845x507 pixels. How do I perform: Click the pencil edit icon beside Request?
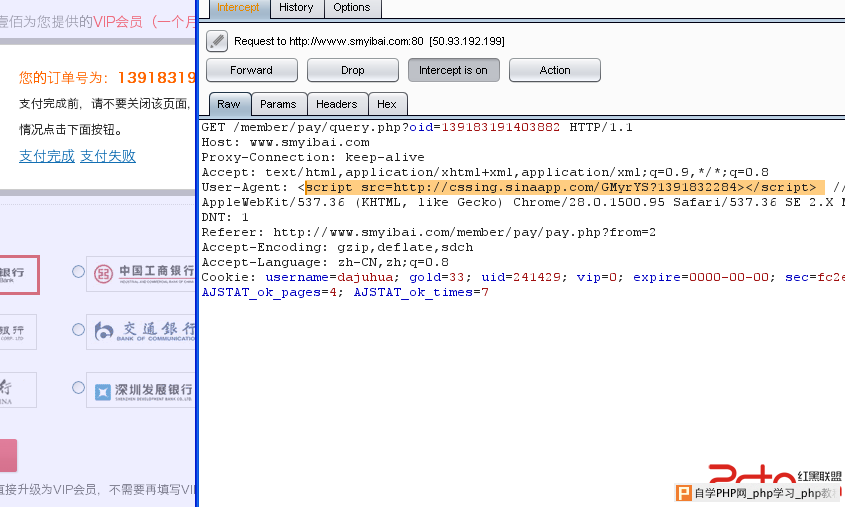(x=217, y=41)
